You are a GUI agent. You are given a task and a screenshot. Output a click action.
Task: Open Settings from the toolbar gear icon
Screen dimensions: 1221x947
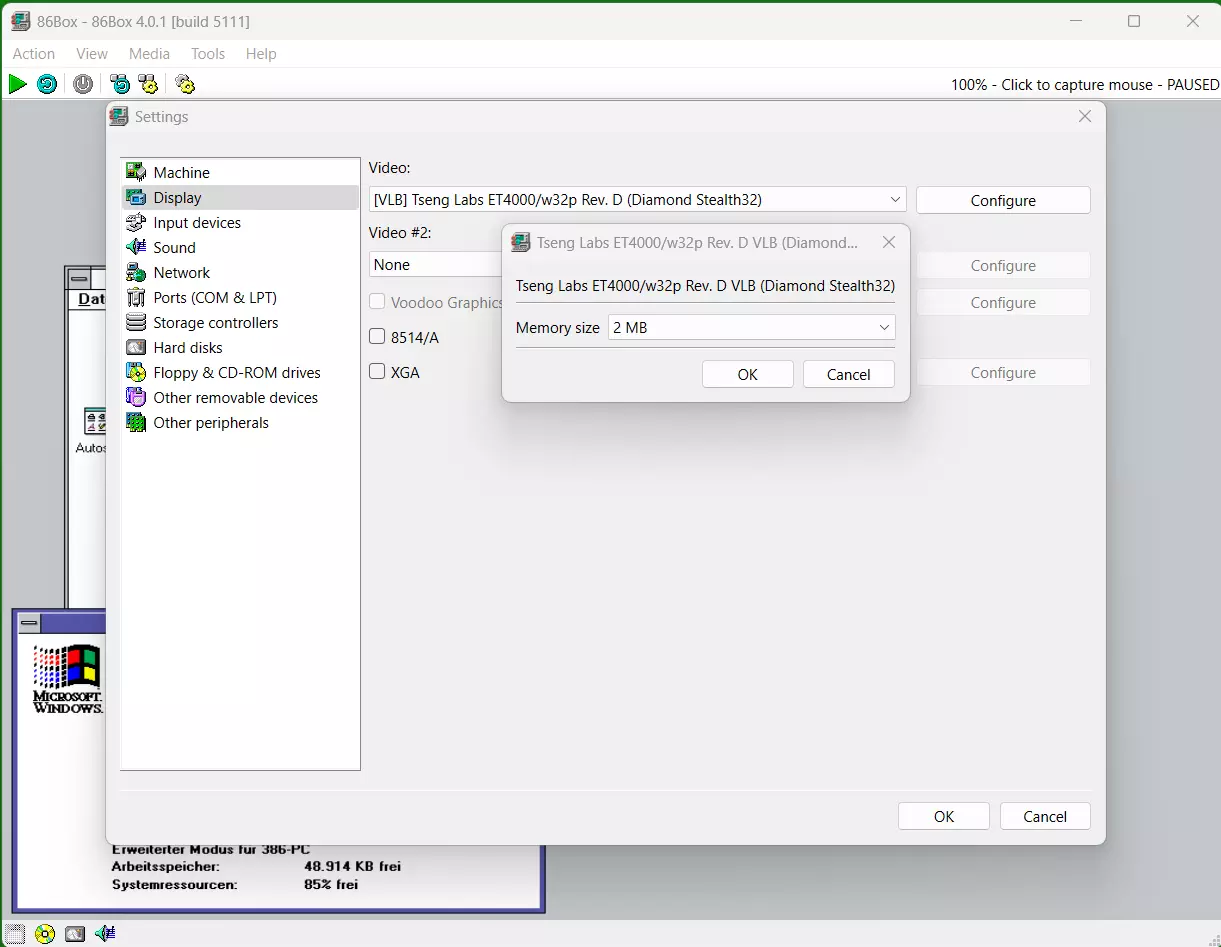click(x=184, y=84)
